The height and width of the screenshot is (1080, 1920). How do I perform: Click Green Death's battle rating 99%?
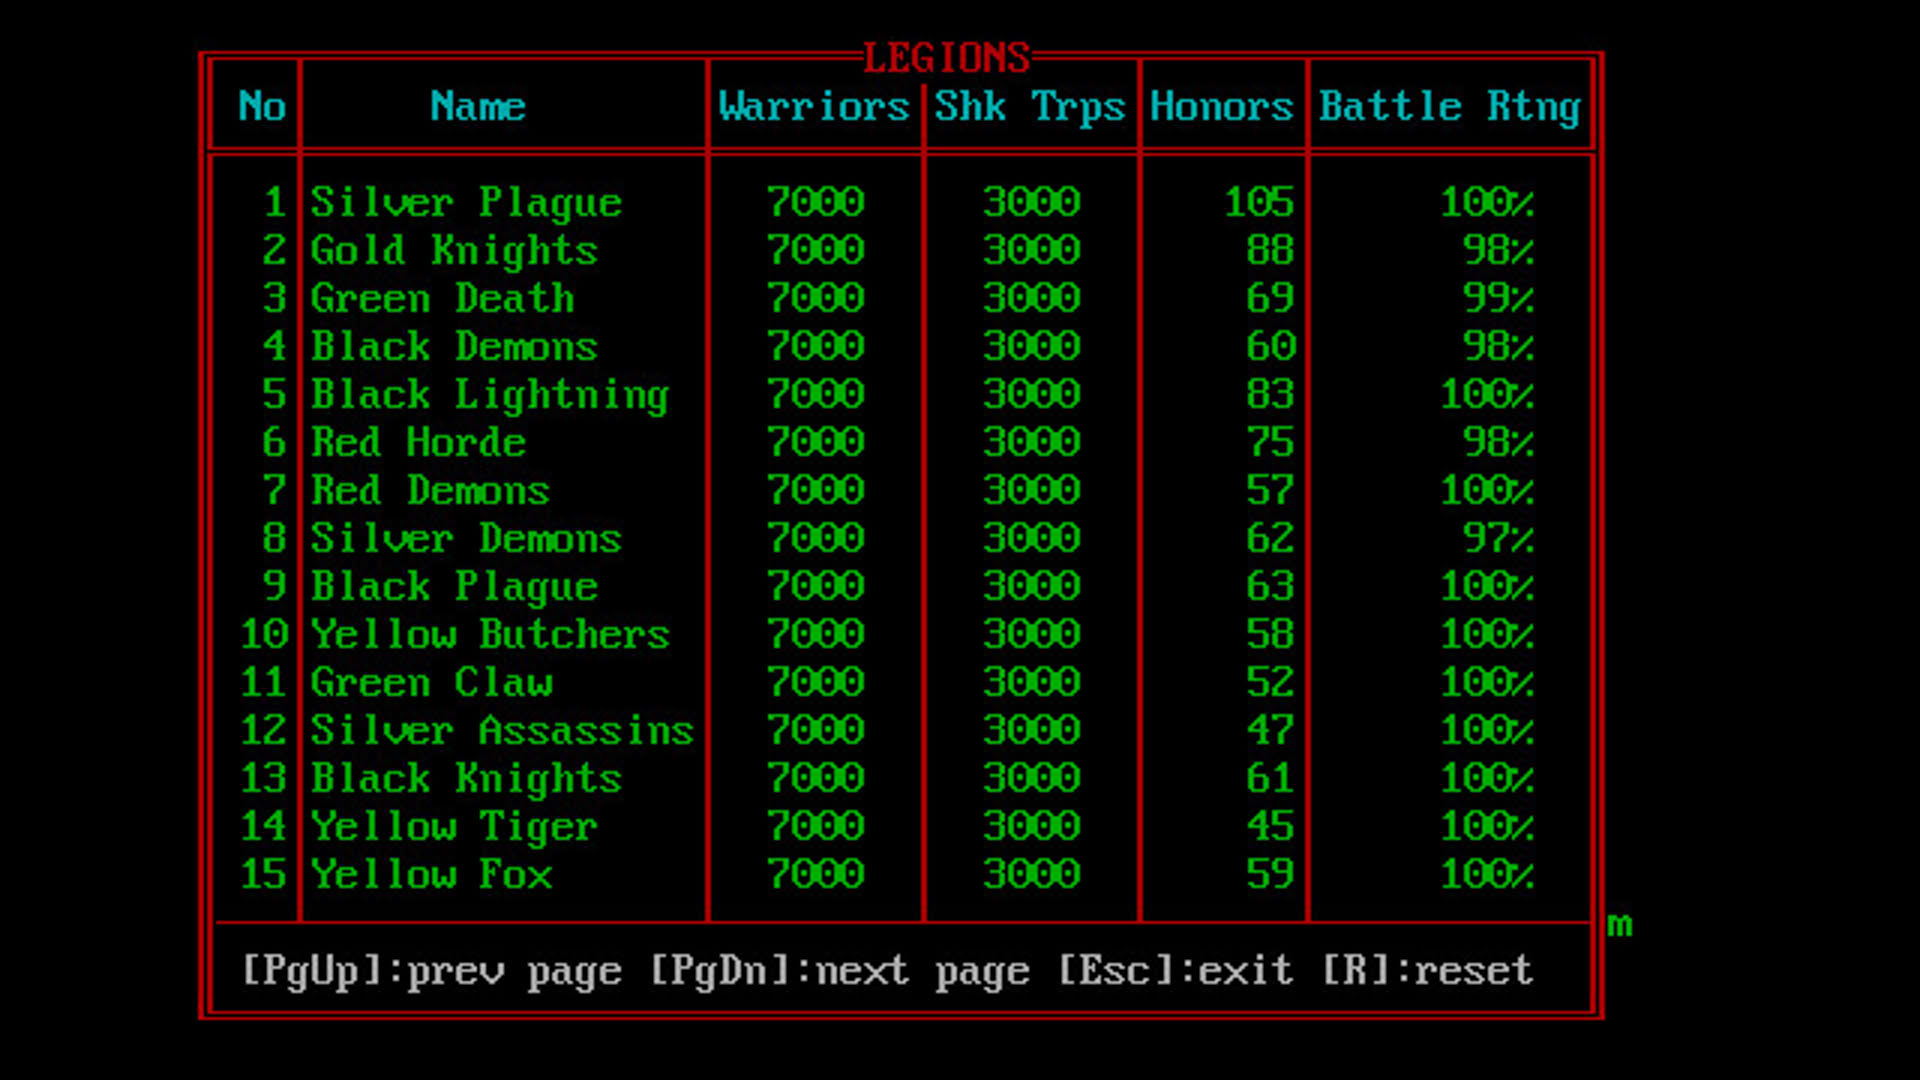[1498, 299]
